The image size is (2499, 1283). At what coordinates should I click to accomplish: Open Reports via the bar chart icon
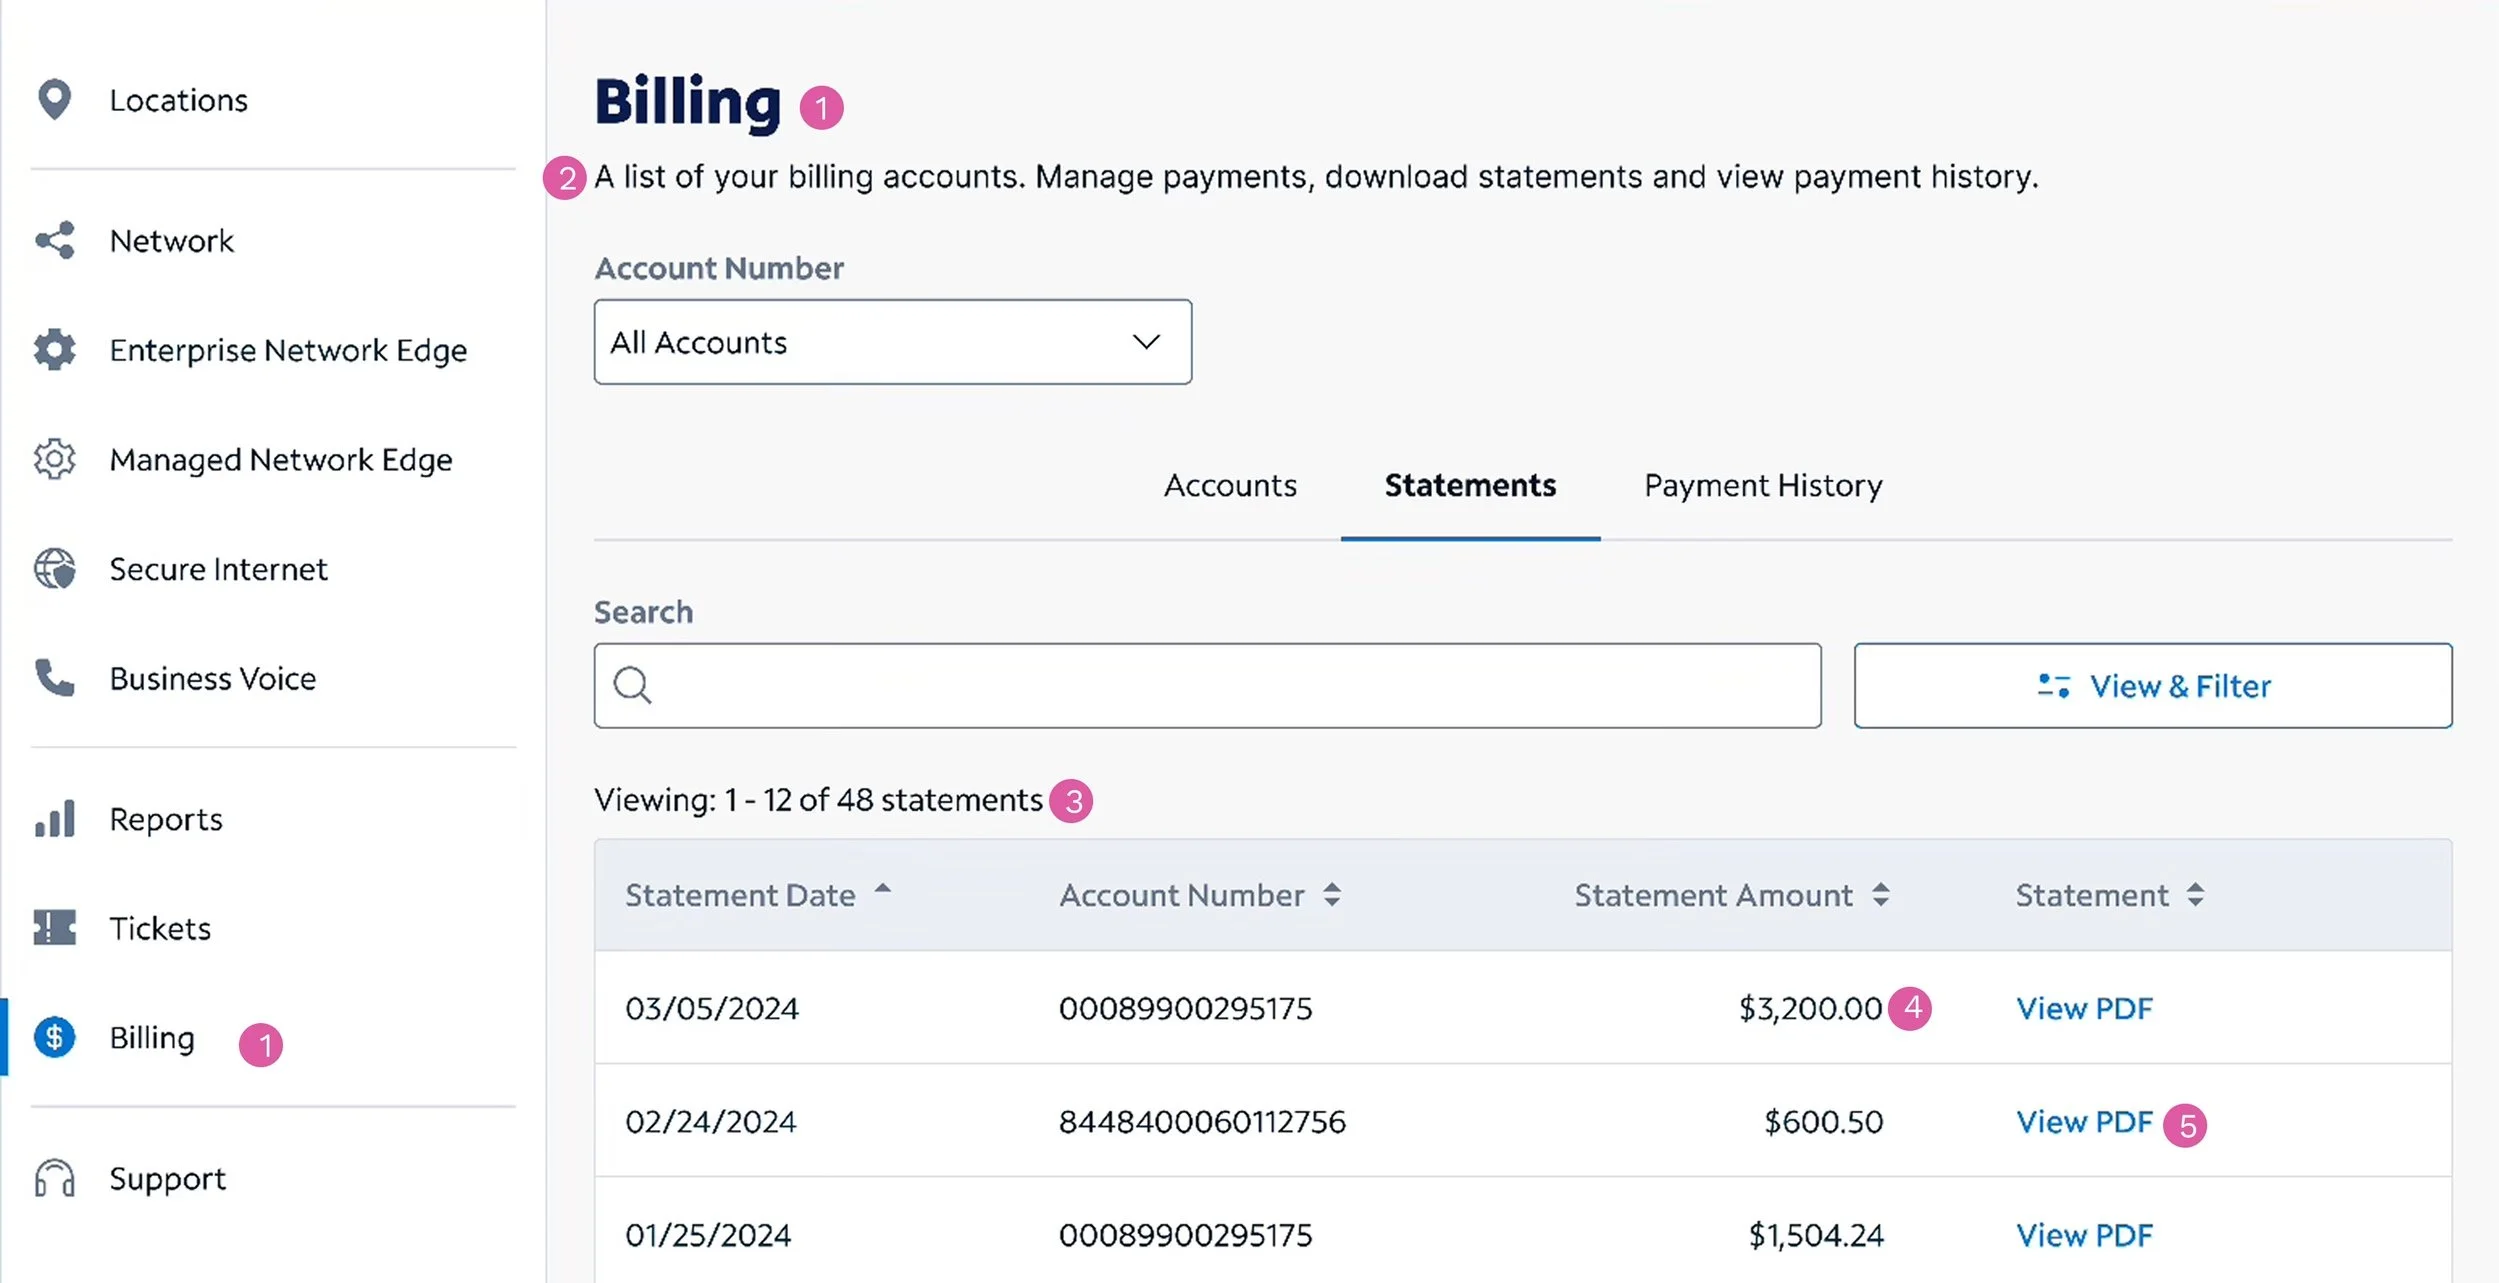[53, 818]
